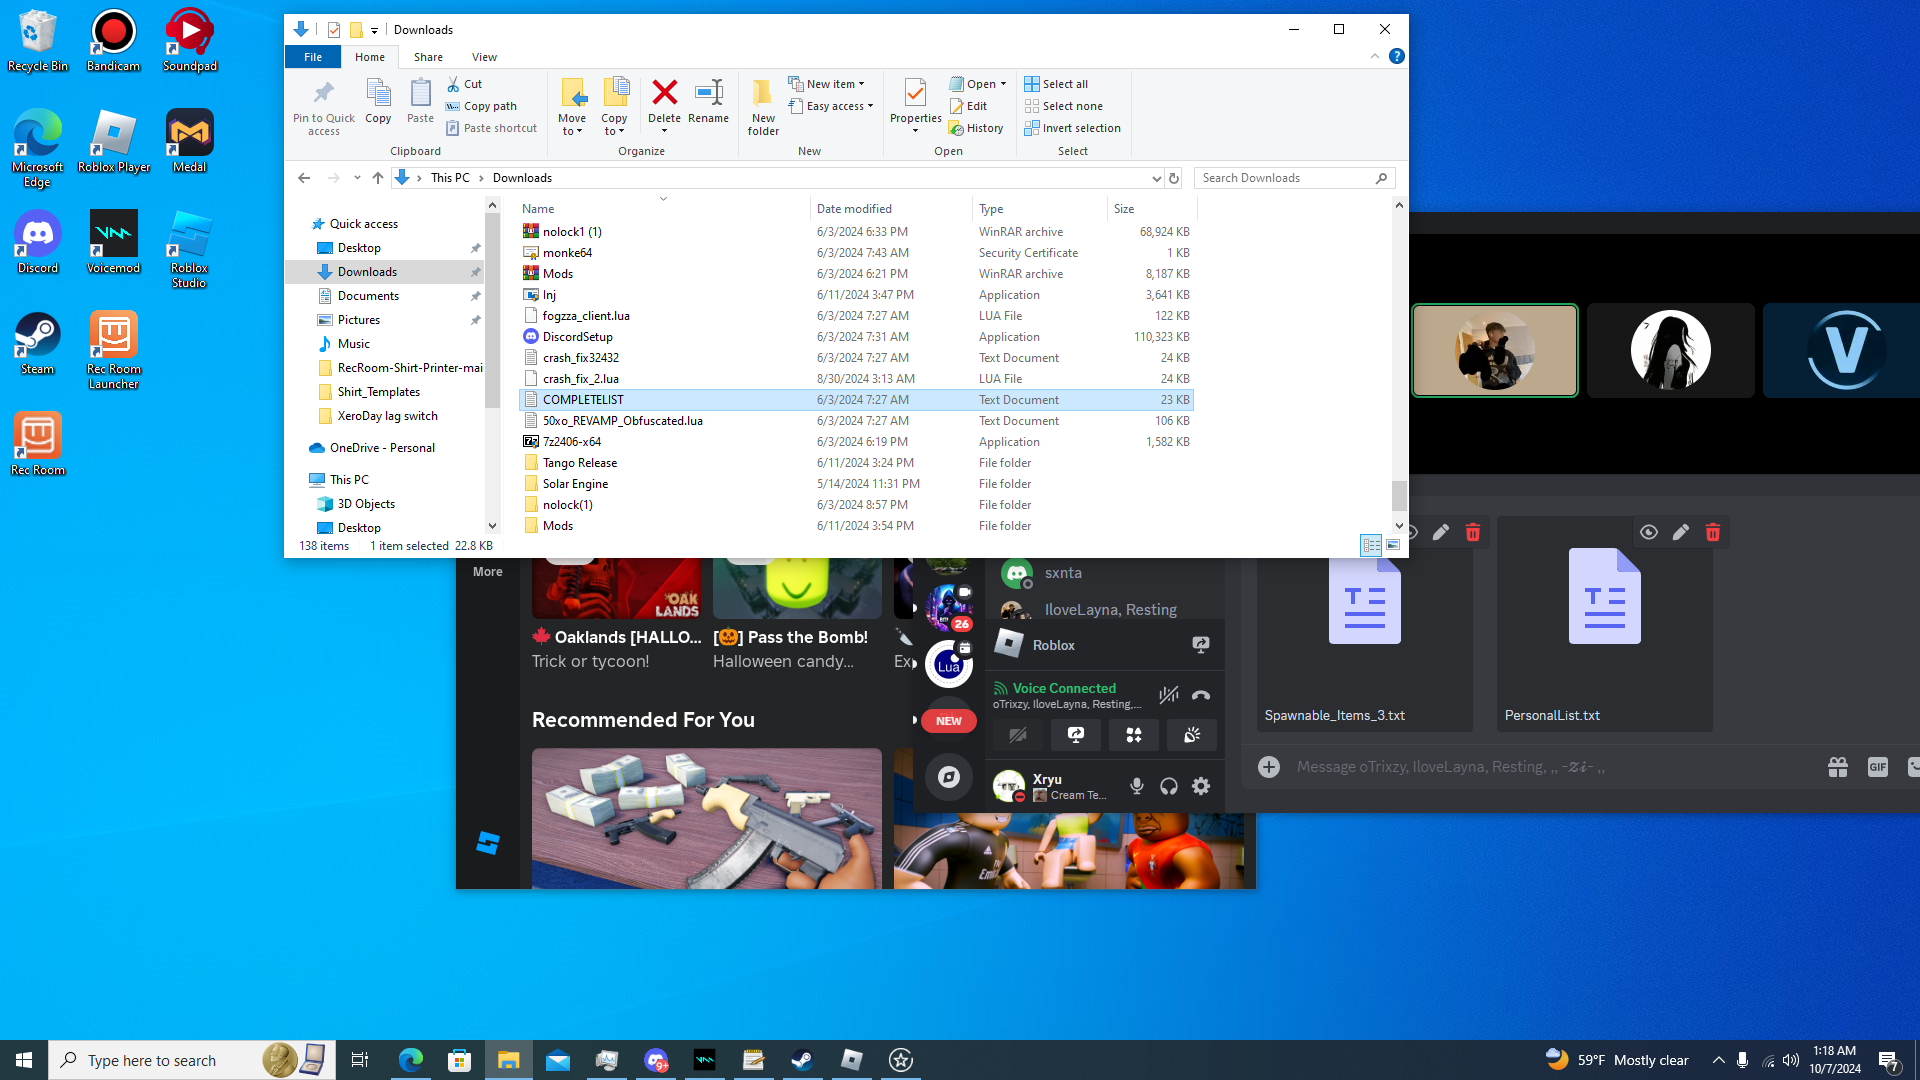Image resolution: width=1920 pixels, height=1080 pixels.
Task: Click Pin to Quick access icon
Action: (x=323, y=94)
